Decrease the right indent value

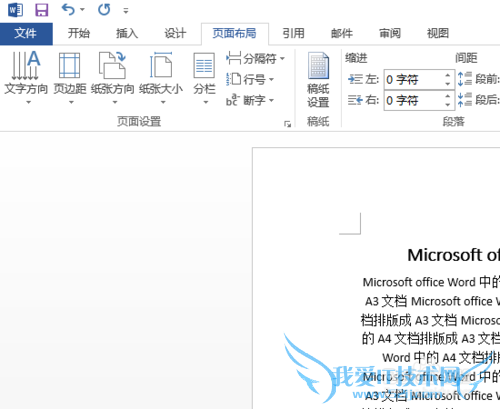(x=448, y=104)
